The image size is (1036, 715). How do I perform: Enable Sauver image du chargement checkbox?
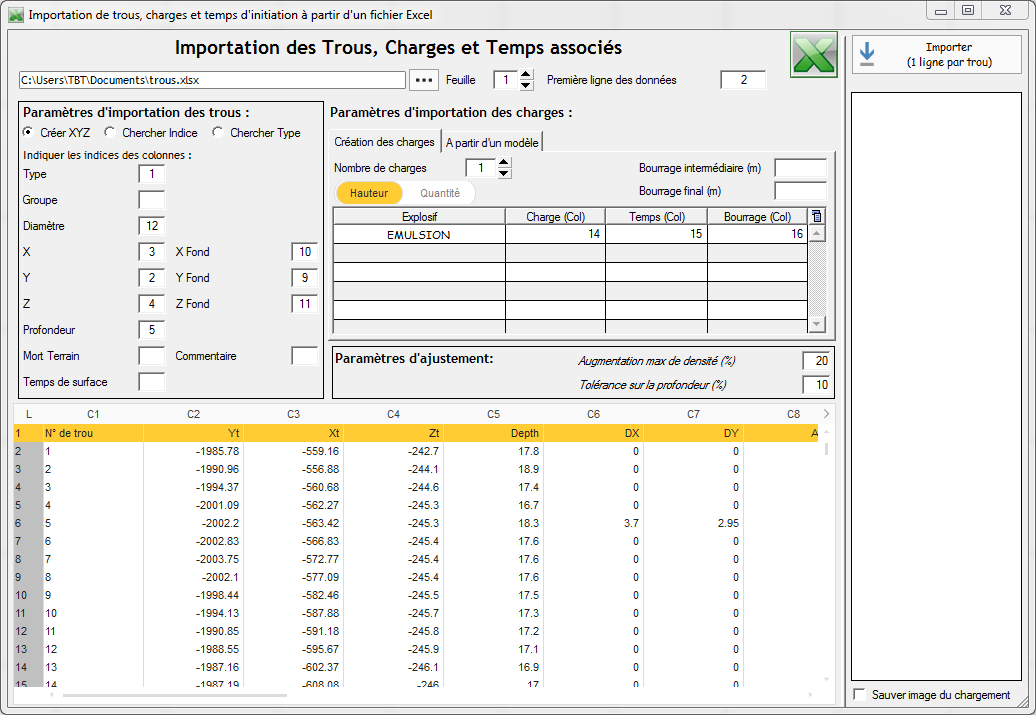(860, 695)
